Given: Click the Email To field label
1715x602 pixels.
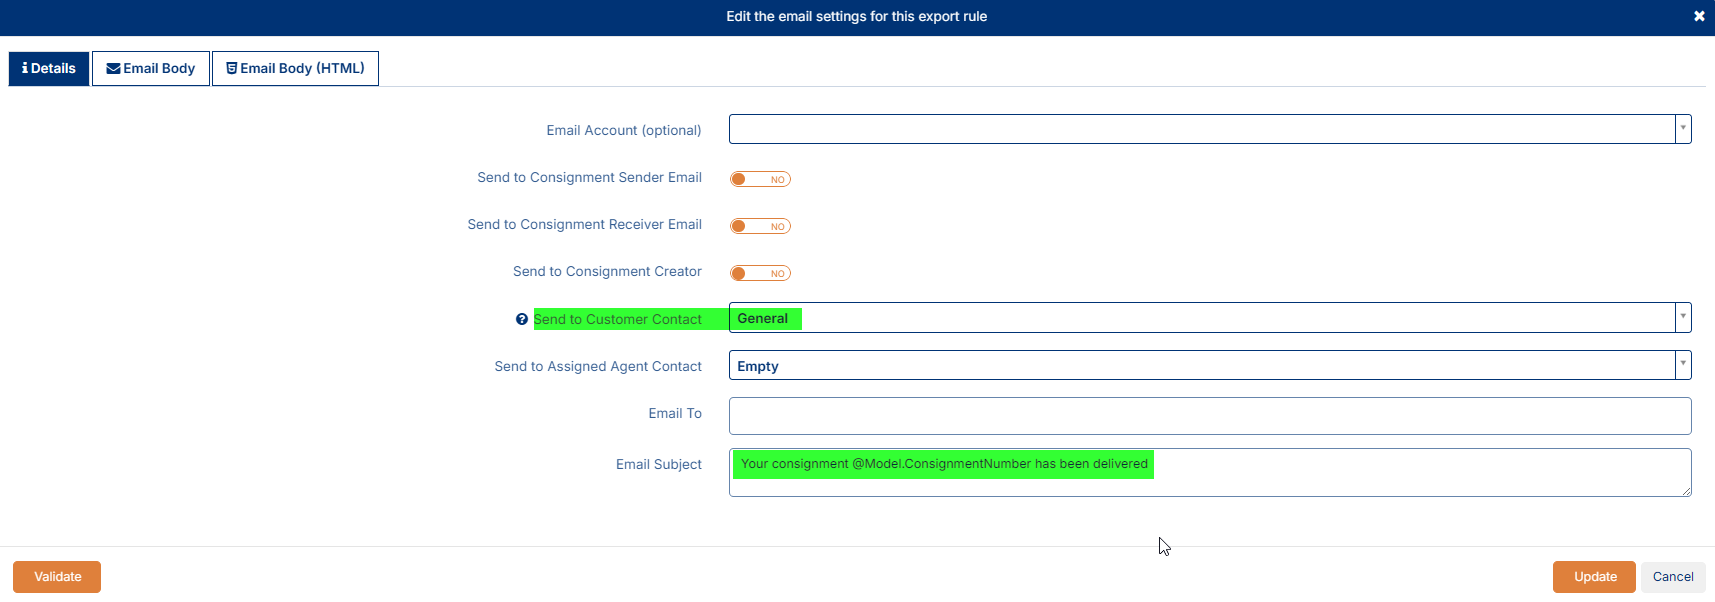Looking at the screenshot, I should point(674,413).
